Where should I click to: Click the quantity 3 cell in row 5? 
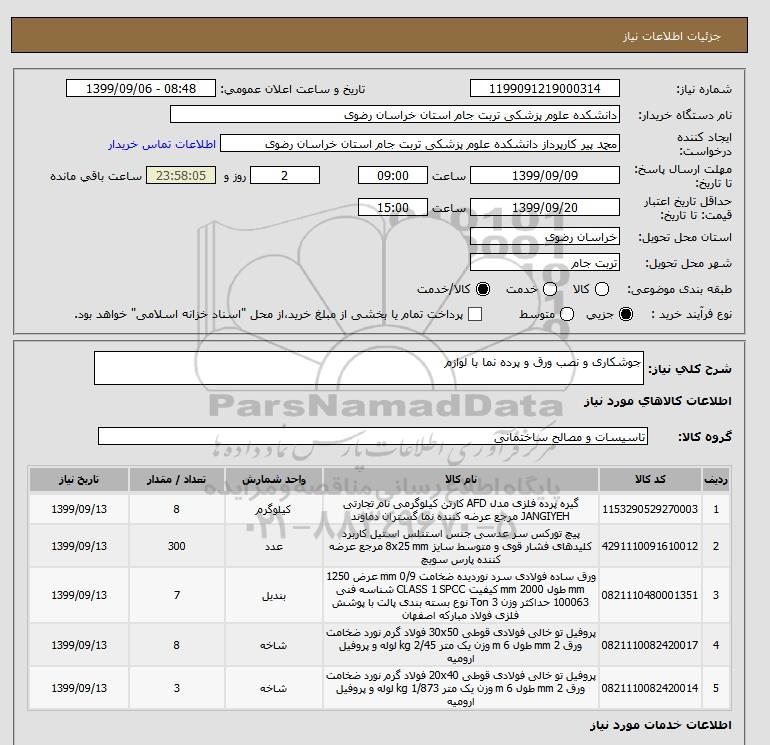177,689
